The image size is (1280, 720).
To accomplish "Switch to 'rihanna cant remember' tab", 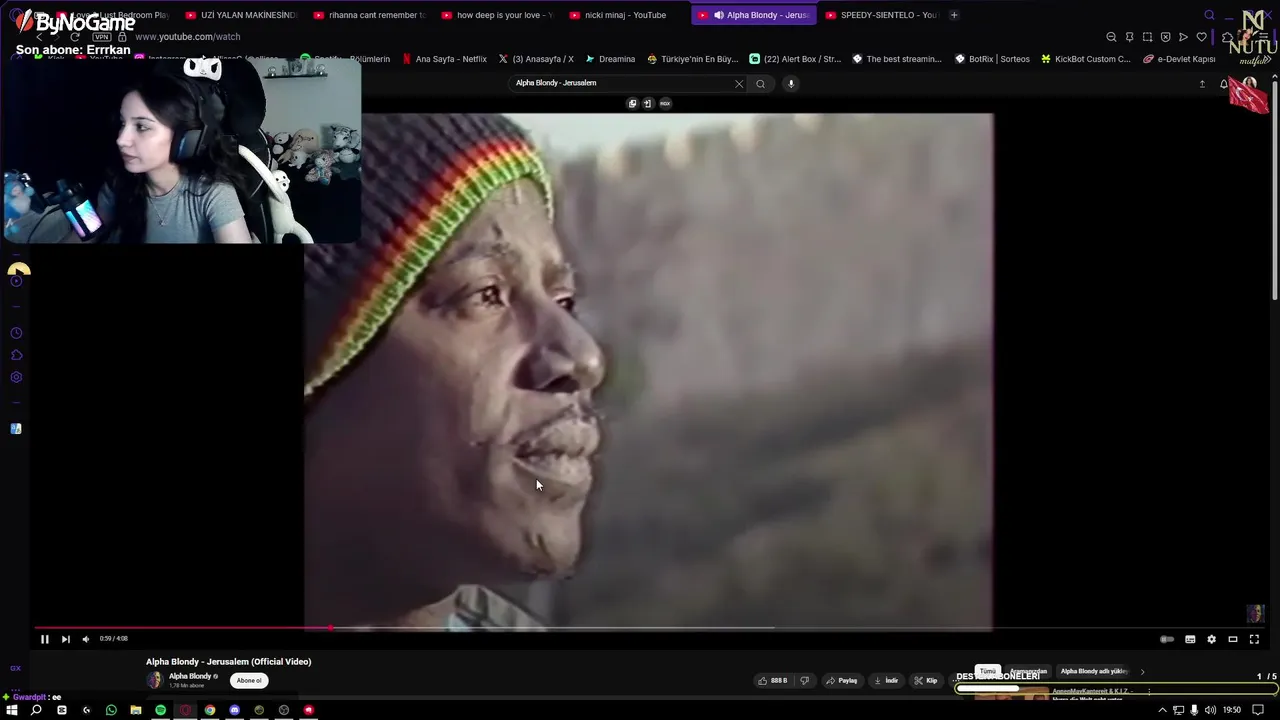I will tap(370, 15).
